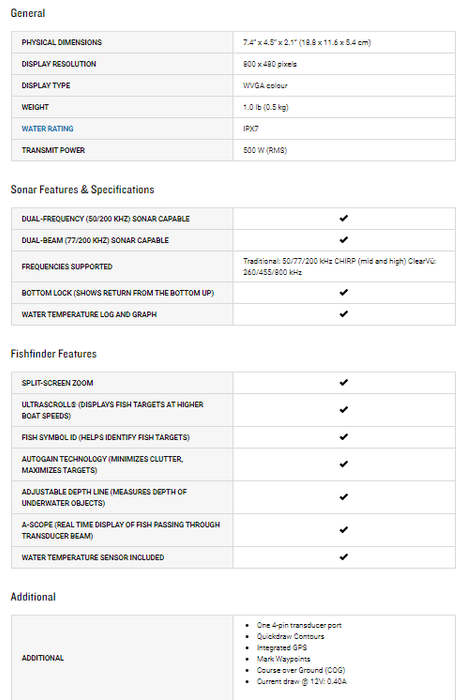Click the Adjustable Depth Line checkmark
Image resolution: width=466 pixels, height=700 pixels.
point(343,497)
